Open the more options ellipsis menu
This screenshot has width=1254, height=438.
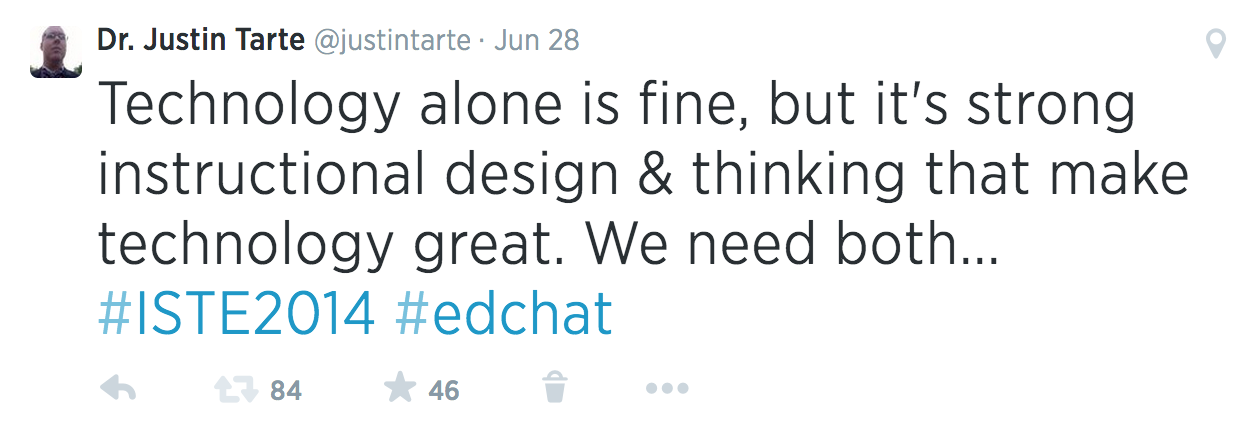(x=666, y=388)
